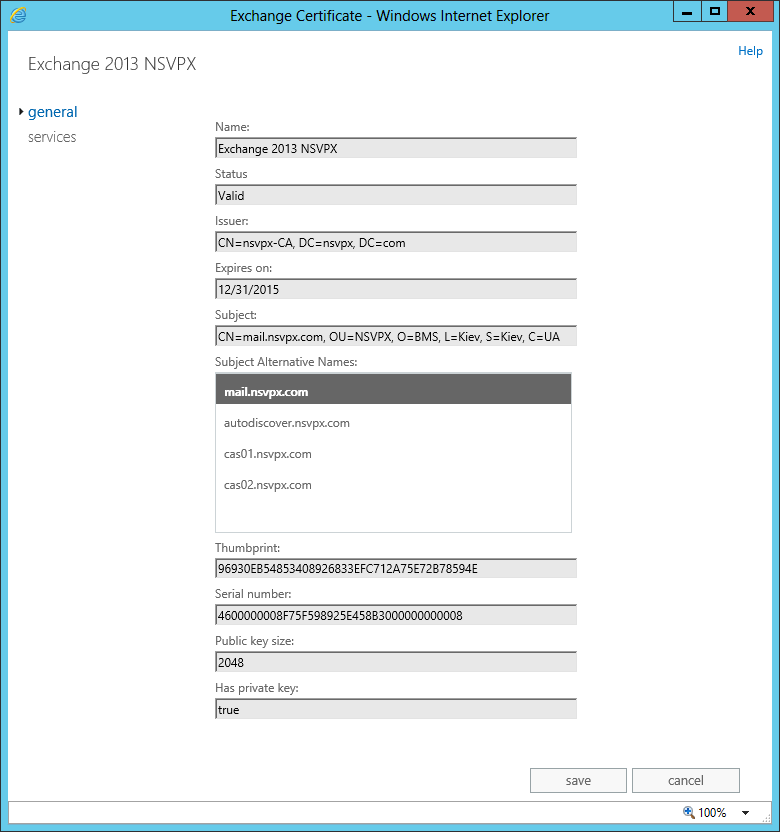Image resolution: width=780 pixels, height=832 pixels.
Task: Click the Serial number field
Action: point(396,616)
